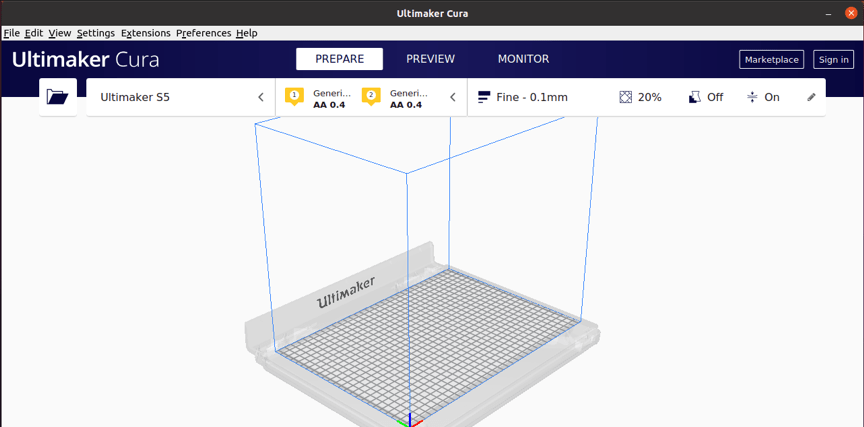Minimize the Ultimaker Cura window
This screenshot has height=427, width=864.
point(829,13)
